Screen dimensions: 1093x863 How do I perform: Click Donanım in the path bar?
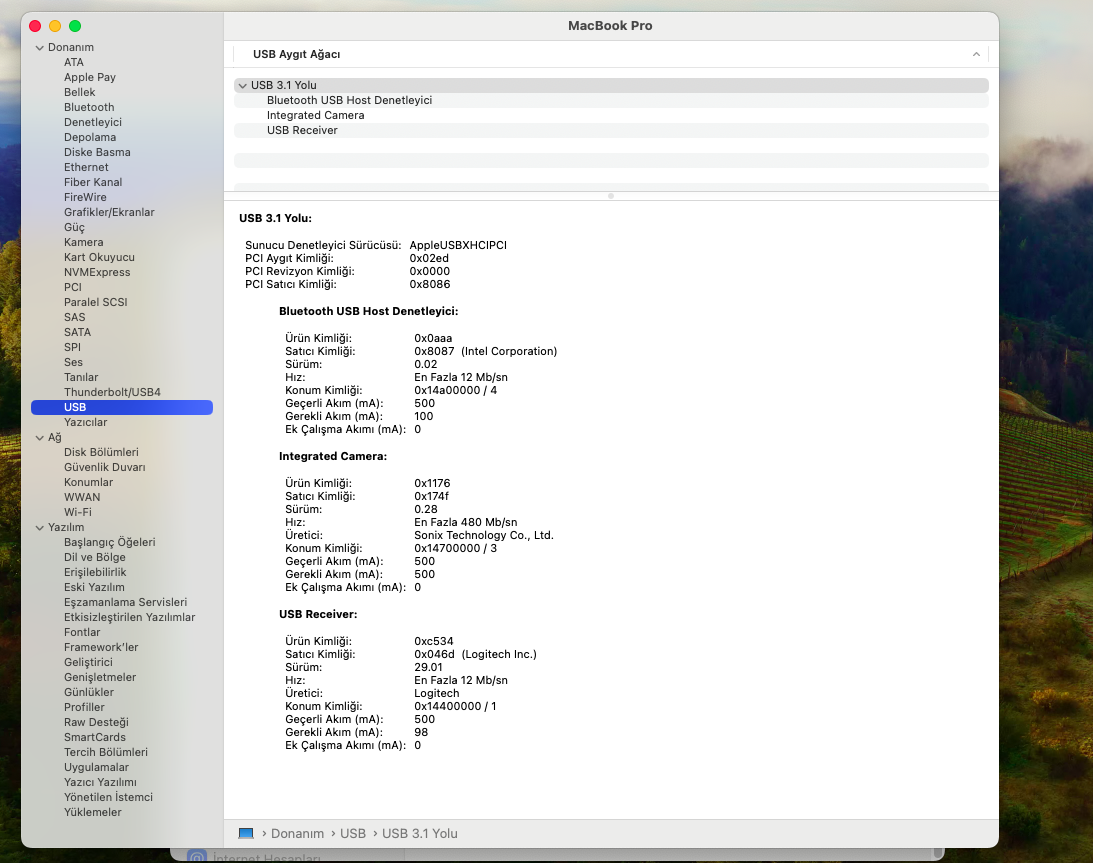(297, 833)
